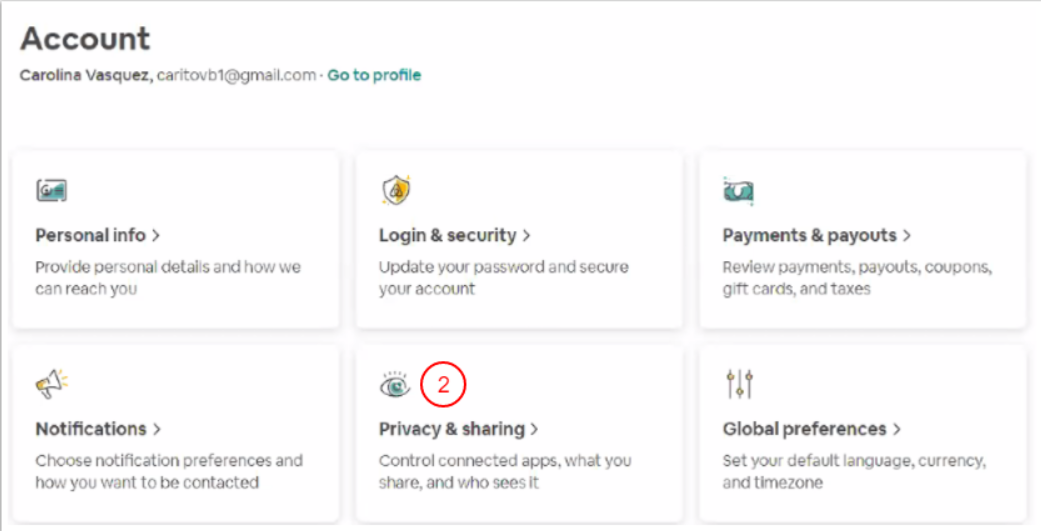Click 'Set your default language, currency' description
This screenshot has width=1041, height=531.
pyautogui.click(x=854, y=471)
